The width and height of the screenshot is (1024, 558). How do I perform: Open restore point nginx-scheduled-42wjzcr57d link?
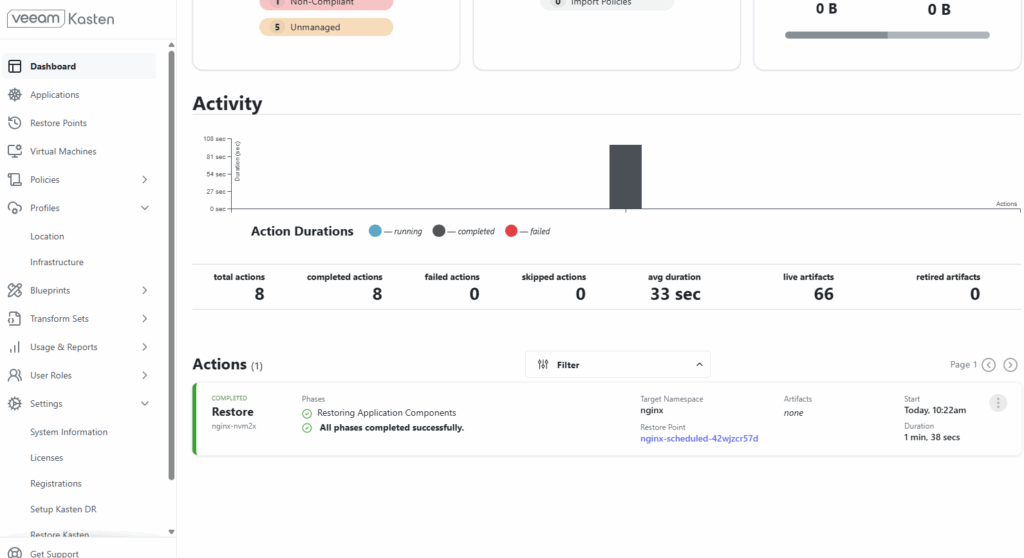(699, 438)
